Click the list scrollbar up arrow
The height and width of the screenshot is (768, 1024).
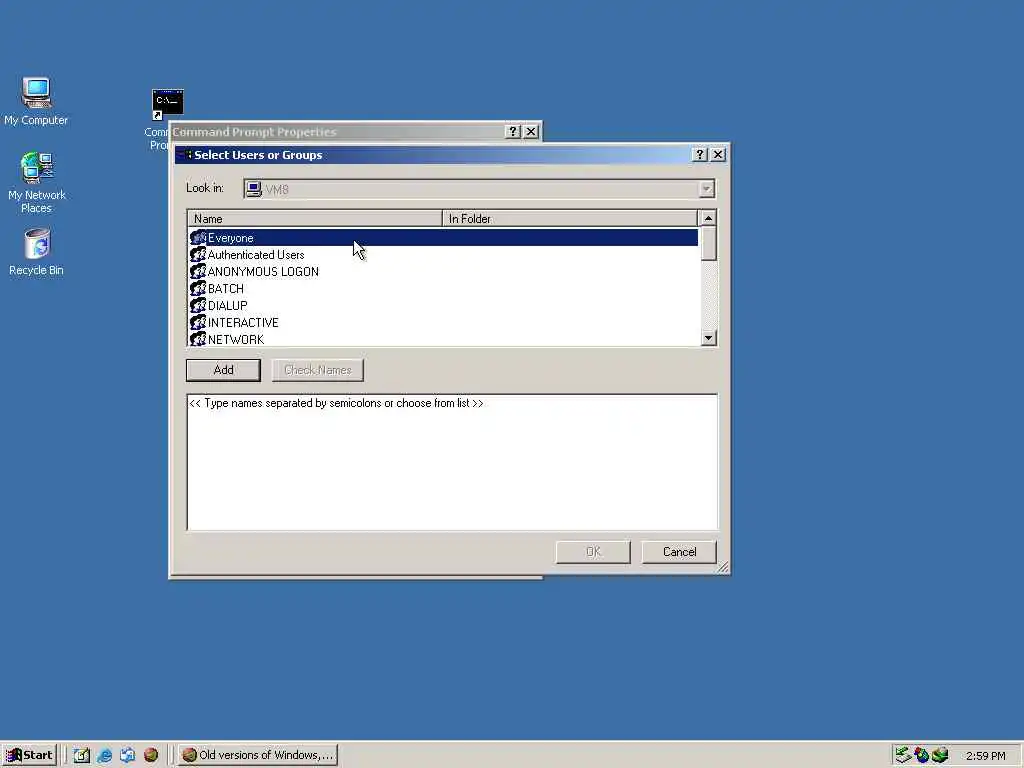click(x=709, y=217)
